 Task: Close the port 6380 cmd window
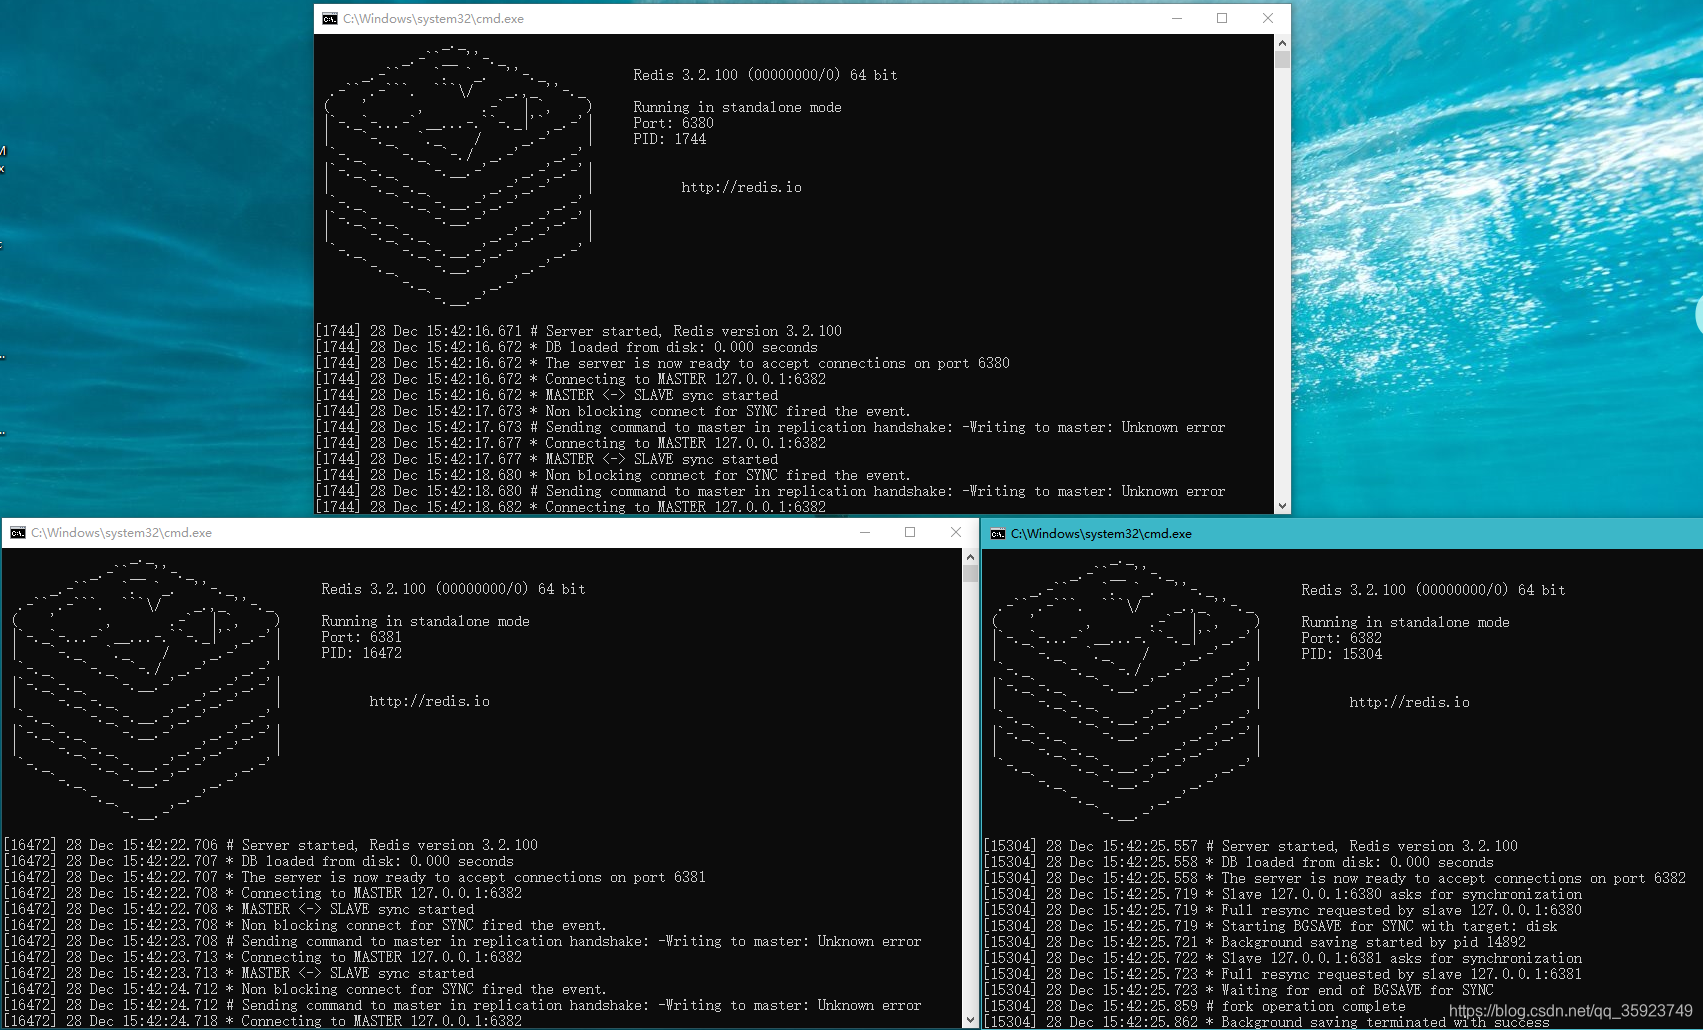coord(1268,18)
